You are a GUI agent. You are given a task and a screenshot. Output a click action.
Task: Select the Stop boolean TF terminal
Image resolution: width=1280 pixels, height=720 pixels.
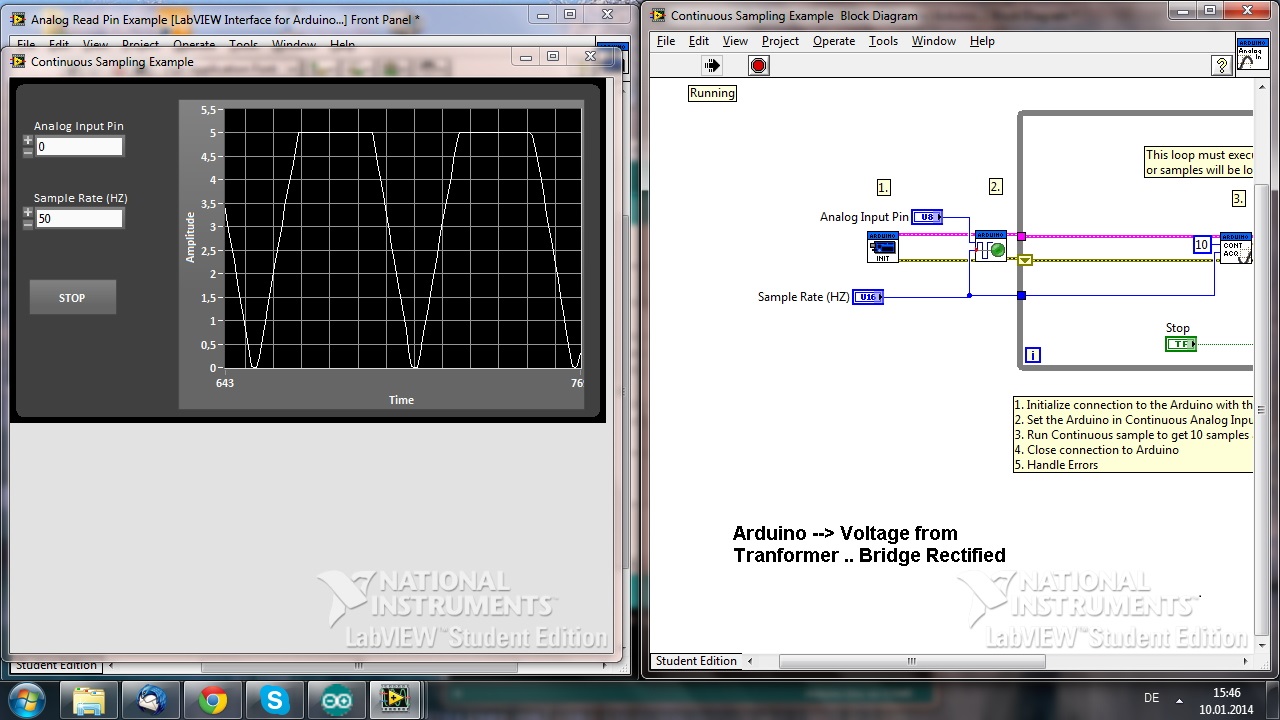pyautogui.click(x=1180, y=344)
